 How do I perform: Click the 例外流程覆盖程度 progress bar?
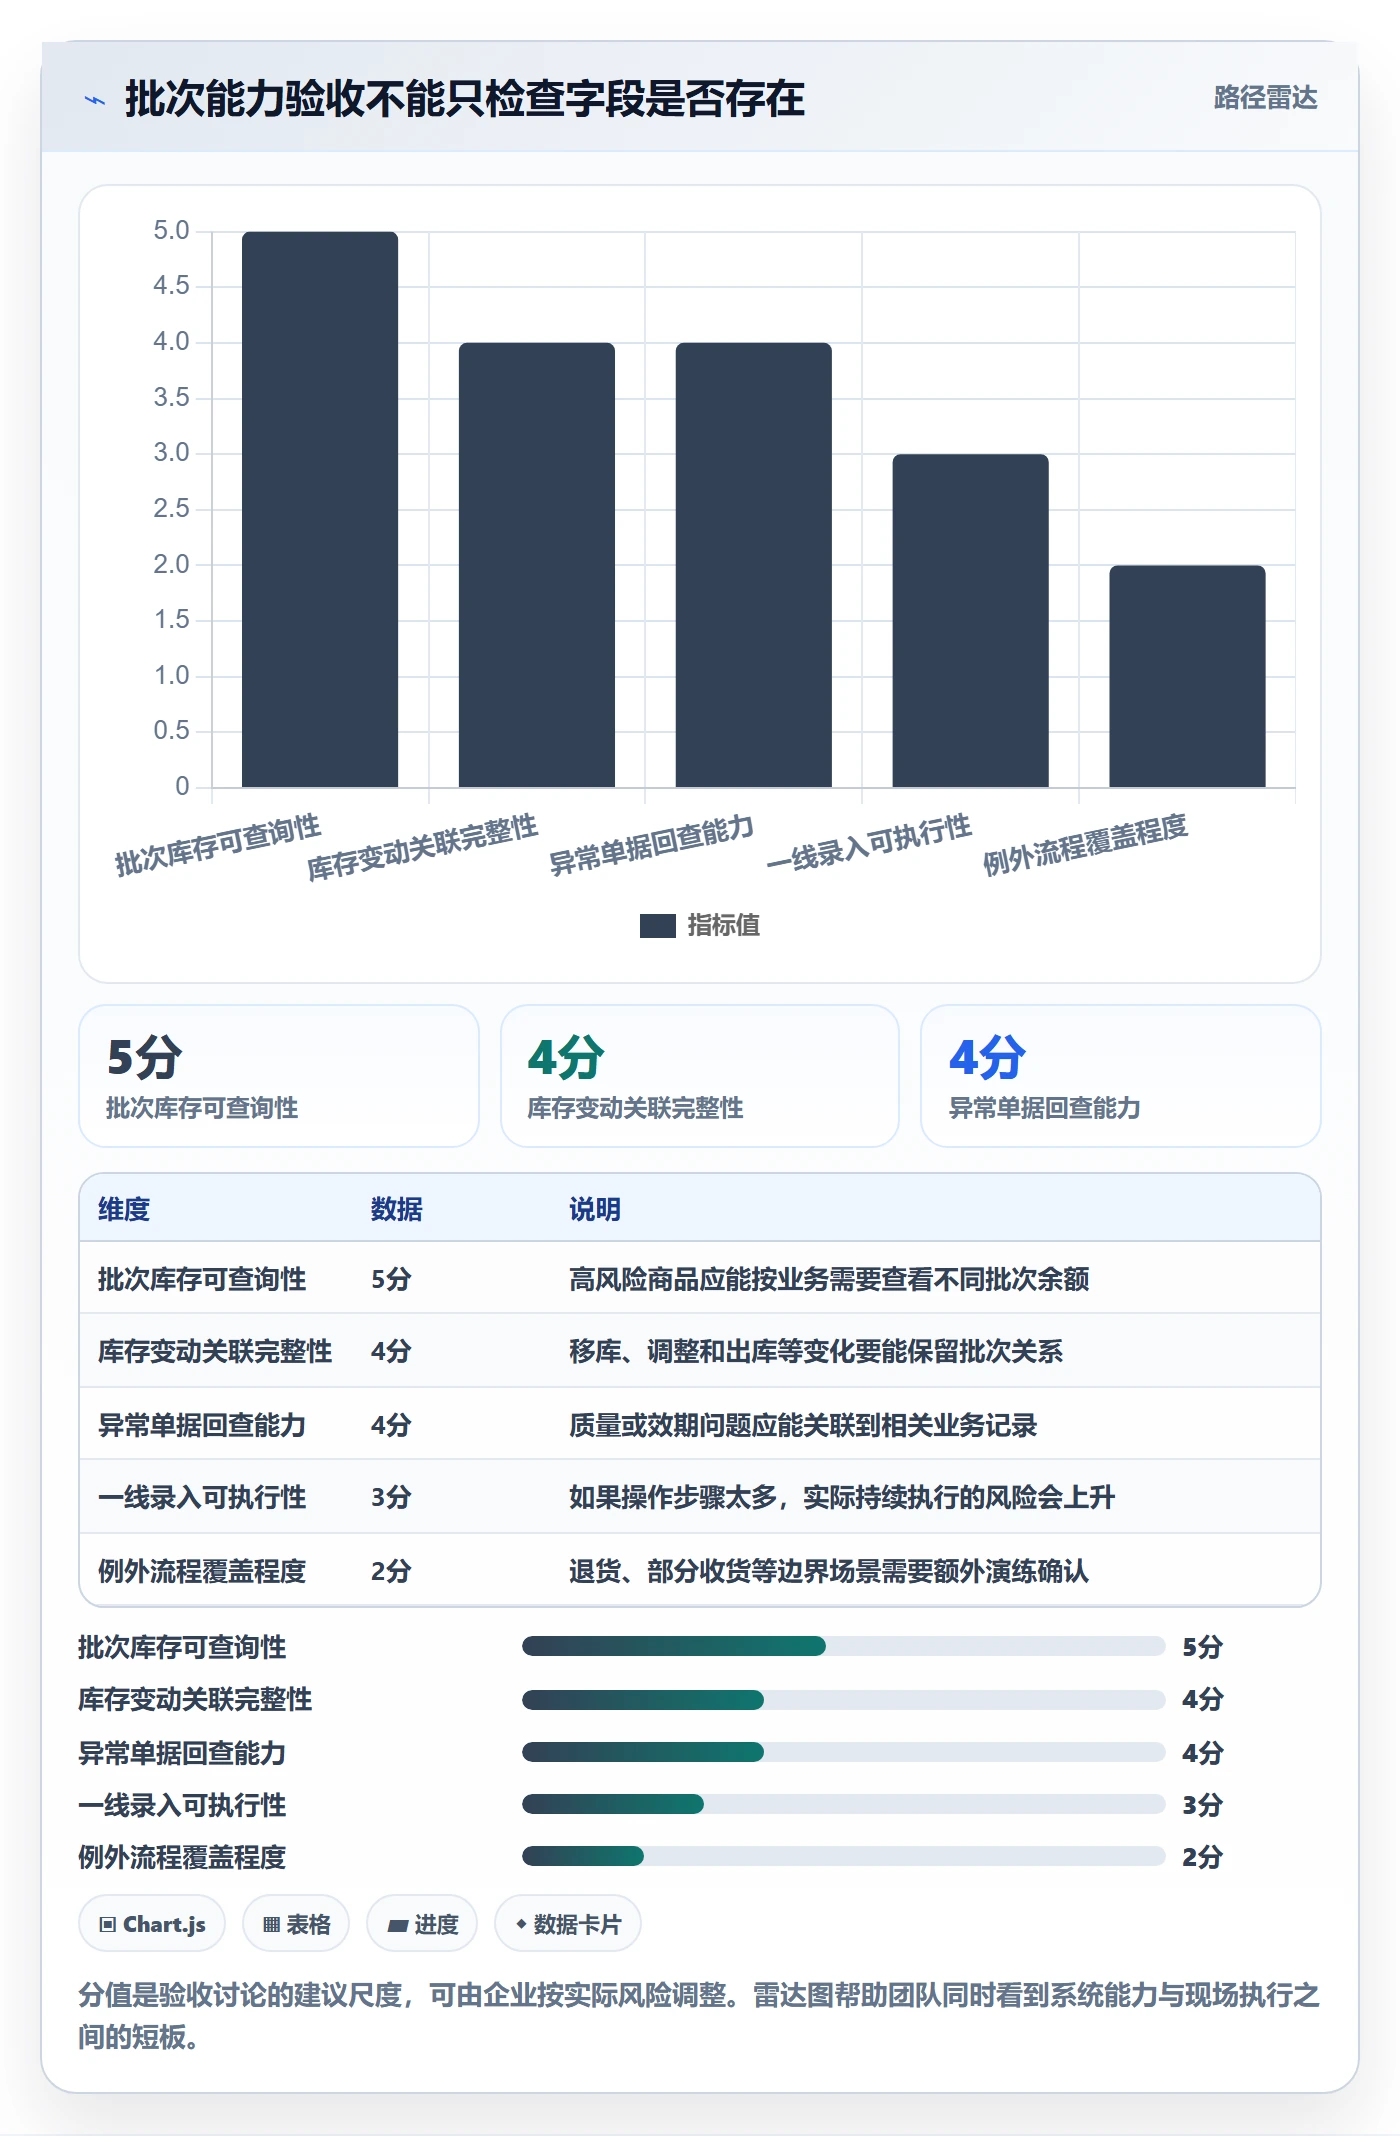point(844,1856)
